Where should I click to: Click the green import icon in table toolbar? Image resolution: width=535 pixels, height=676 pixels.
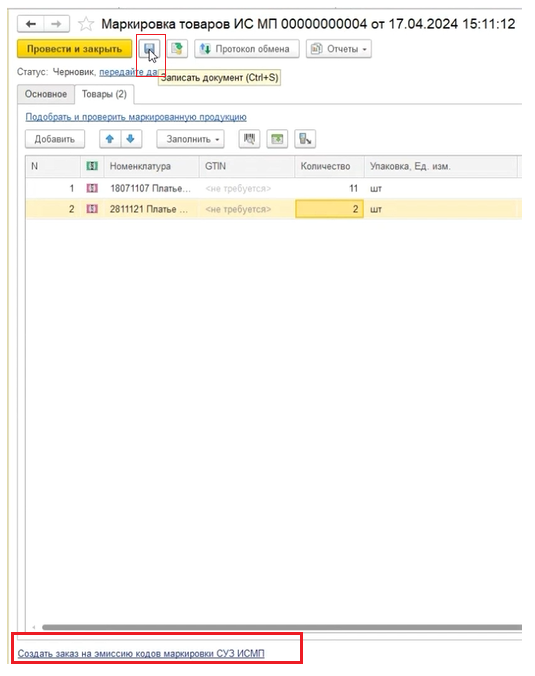point(277,139)
